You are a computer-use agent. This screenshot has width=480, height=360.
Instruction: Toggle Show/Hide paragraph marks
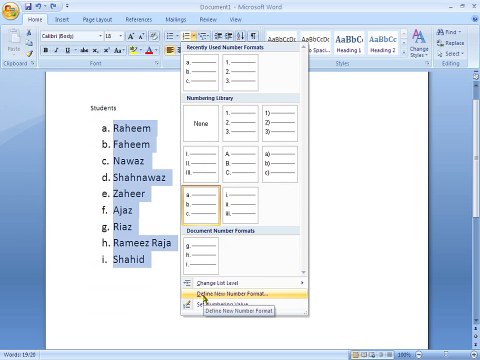tap(253, 36)
